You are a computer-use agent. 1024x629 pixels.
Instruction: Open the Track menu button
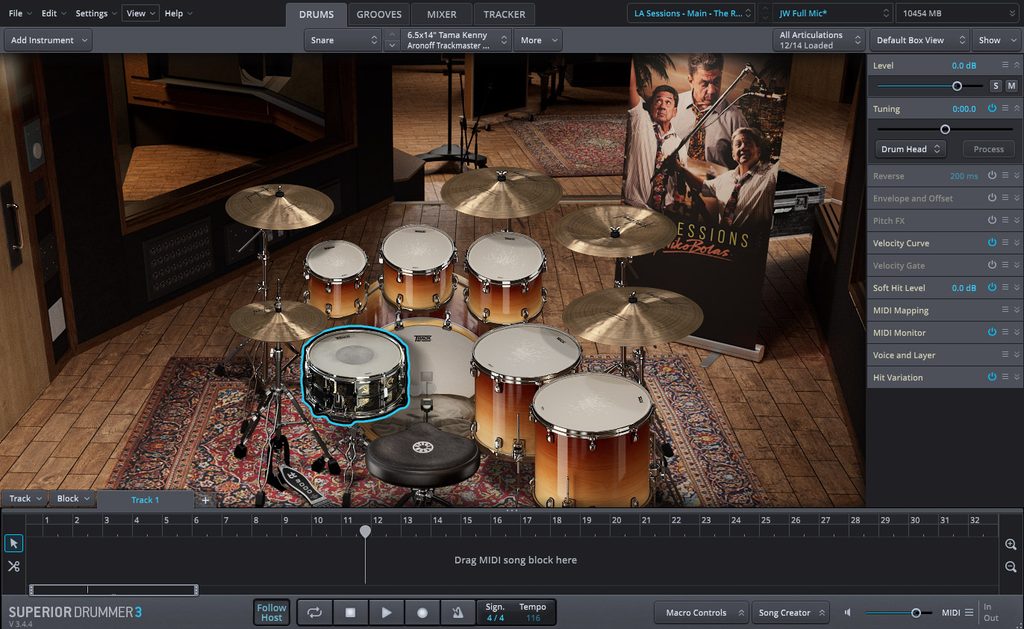point(25,498)
